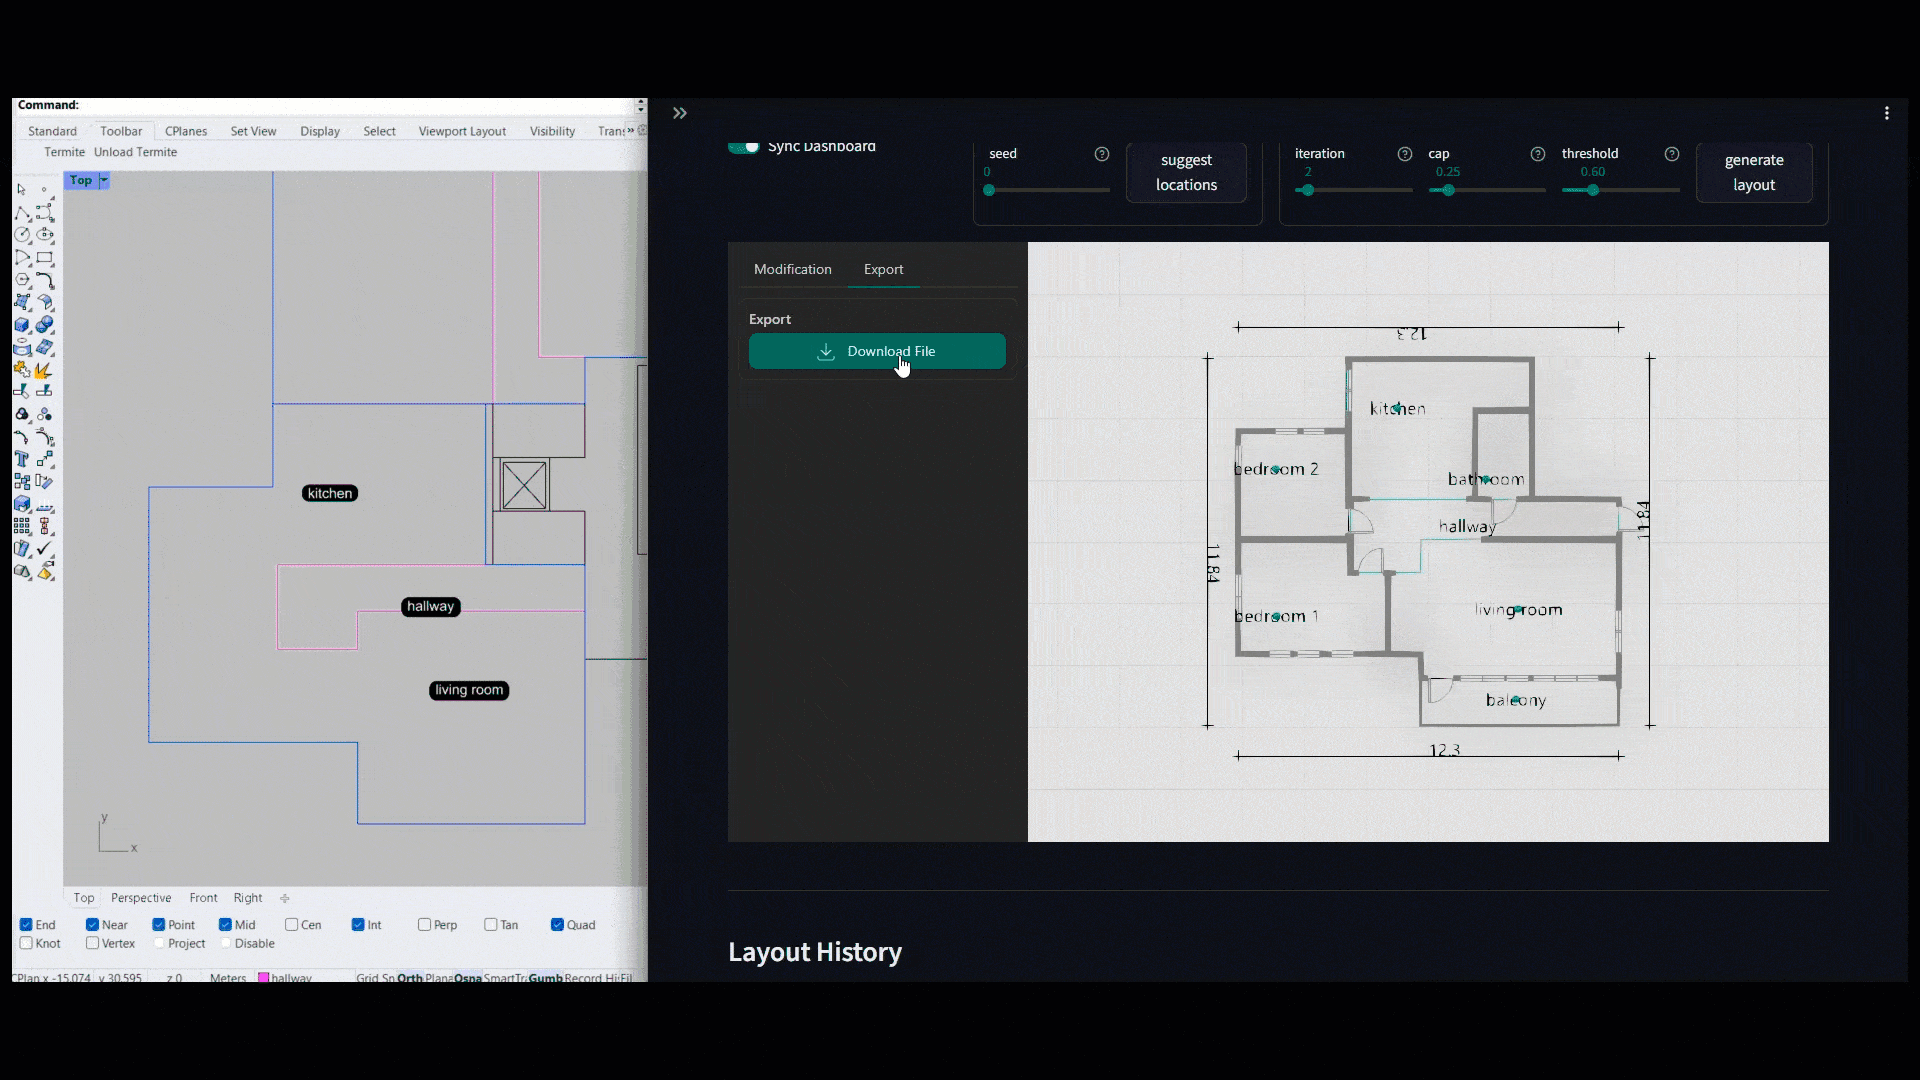
Task: Select the Polygon tool
Action: [22, 277]
